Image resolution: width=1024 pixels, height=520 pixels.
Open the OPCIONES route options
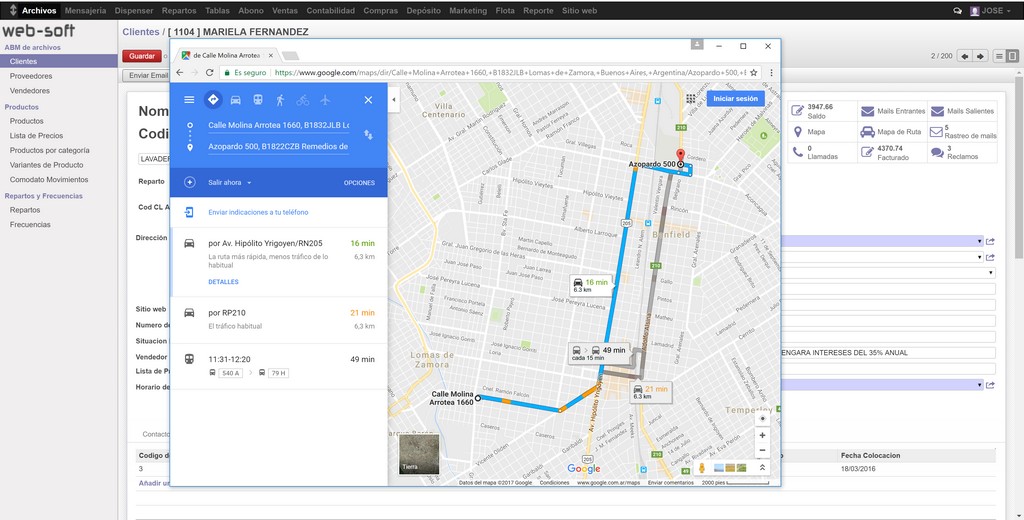click(359, 183)
